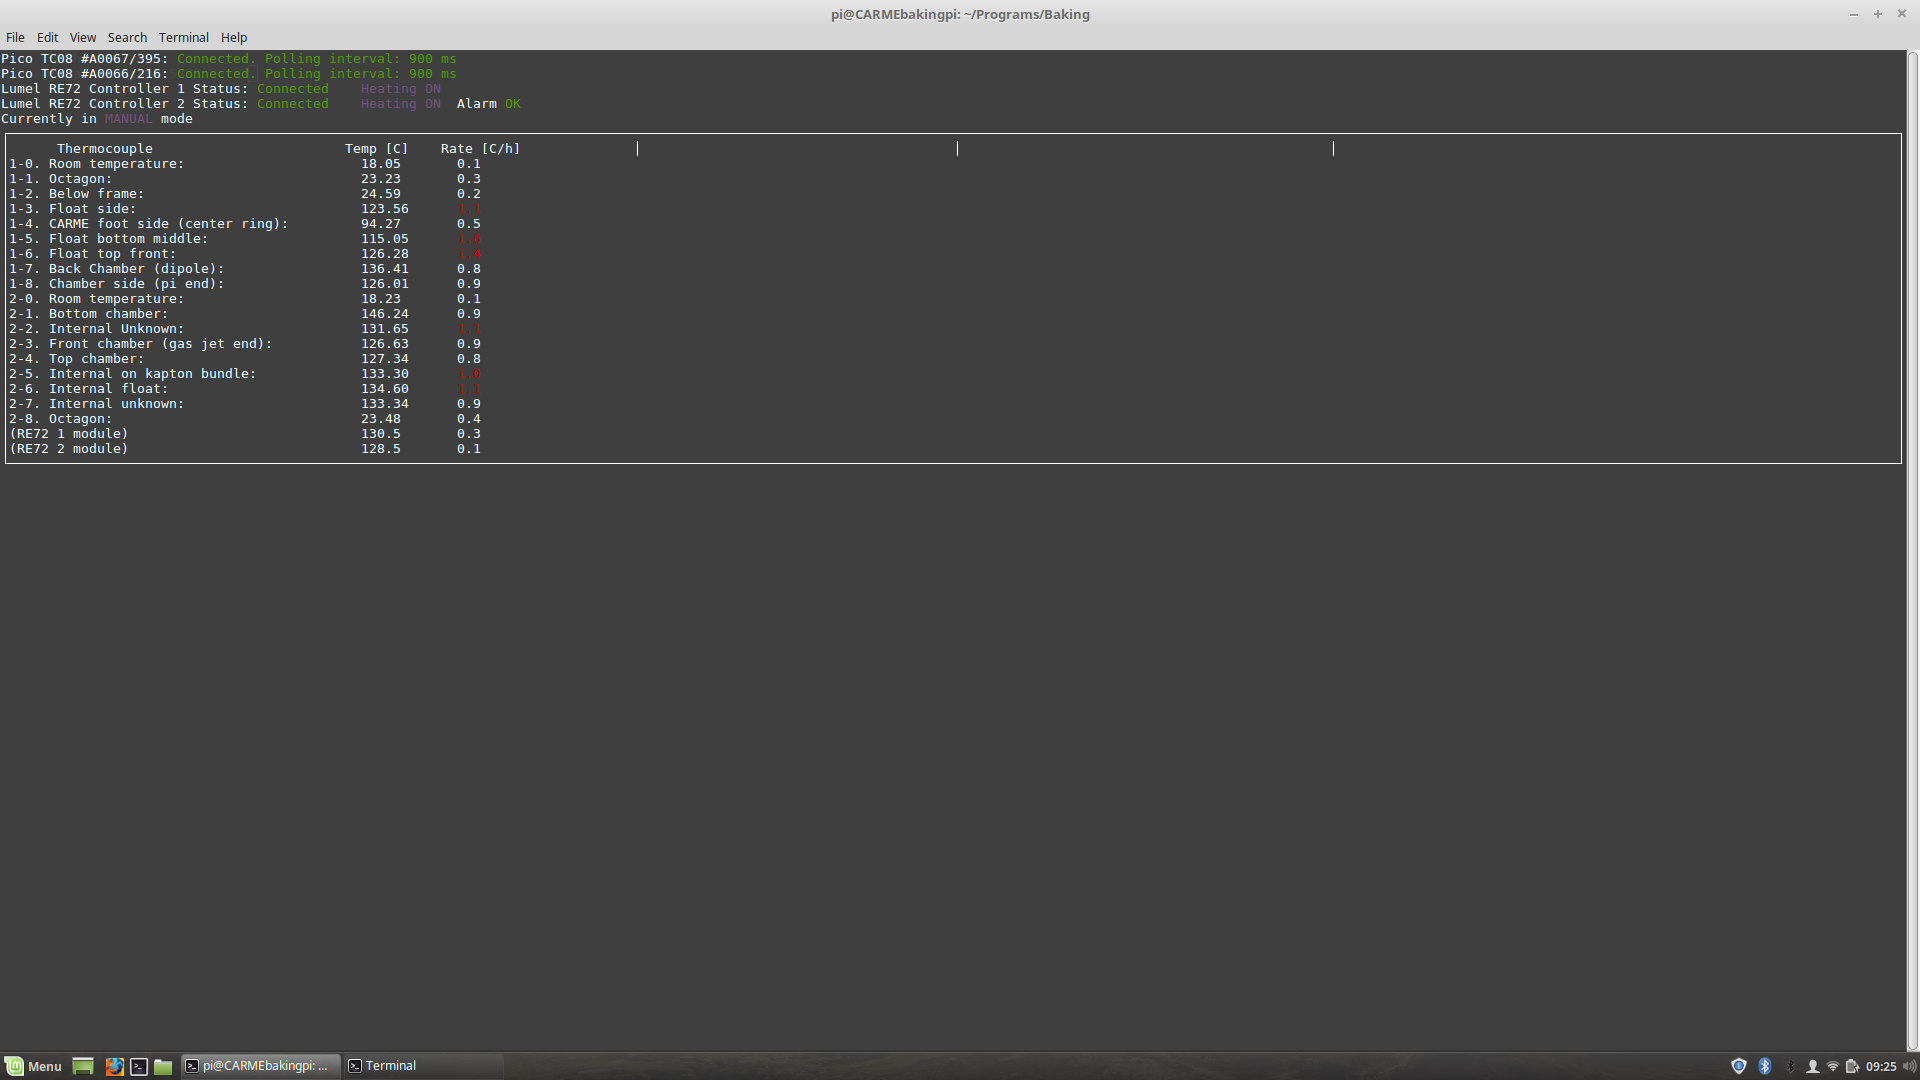This screenshot has height=1080, width=1920.
Task: Select the pi@CARMEbakingpi window in taskbar
Action: click(258, 1066)
